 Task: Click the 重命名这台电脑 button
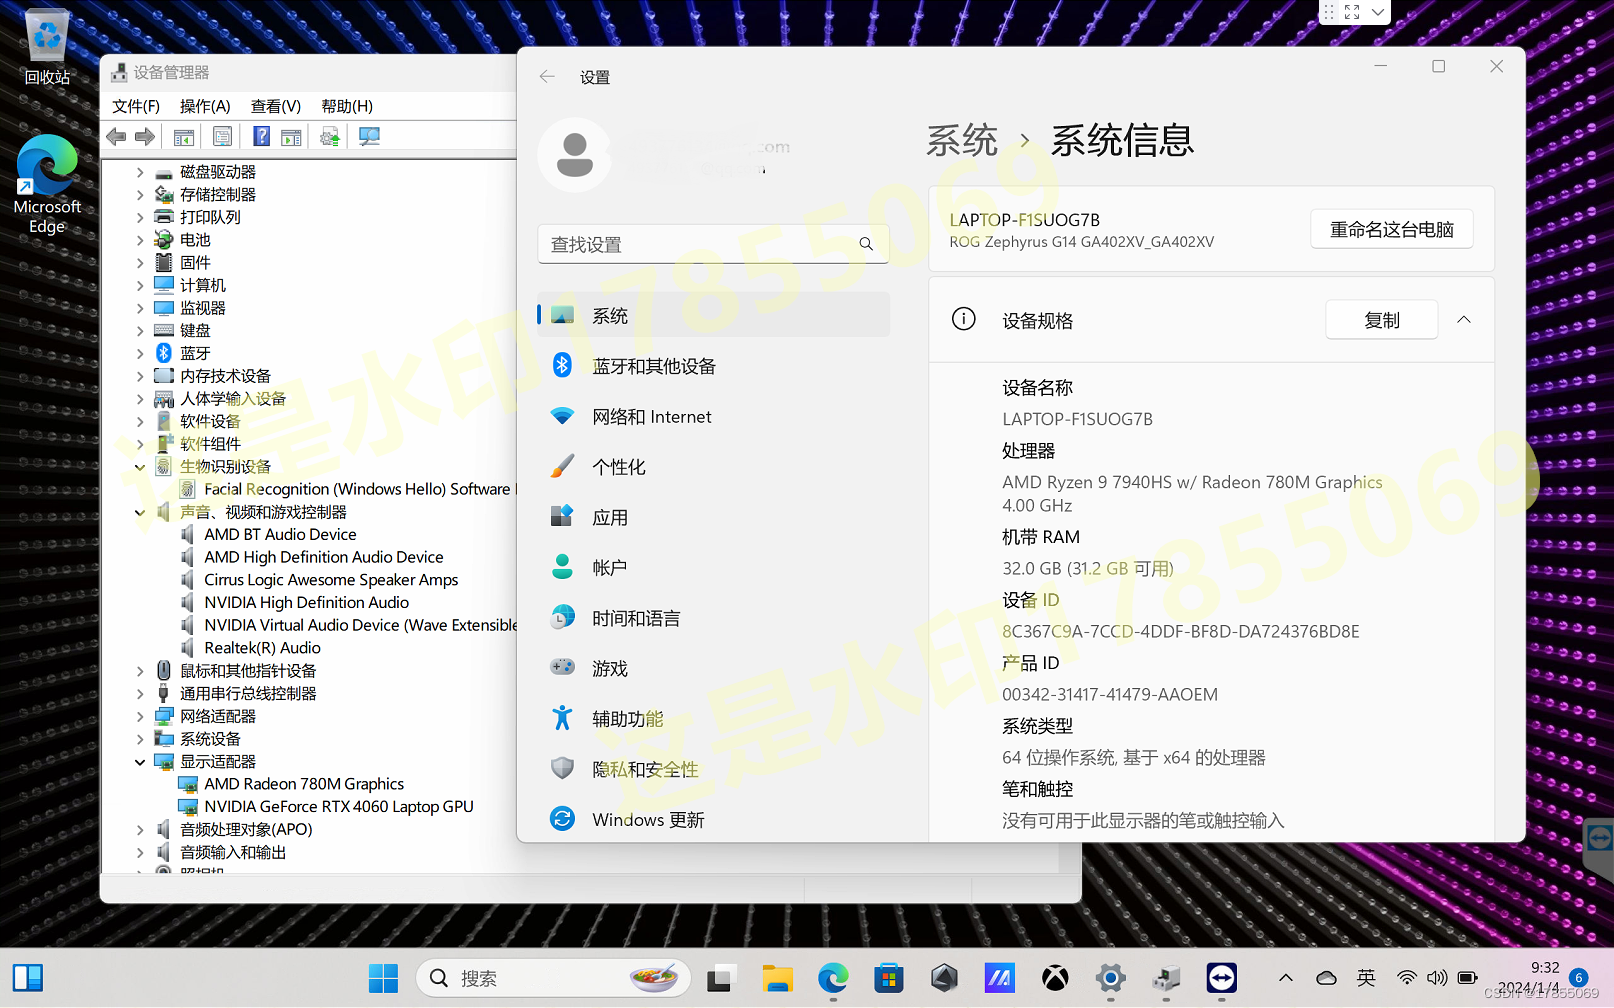click(x=1392, y=229)
